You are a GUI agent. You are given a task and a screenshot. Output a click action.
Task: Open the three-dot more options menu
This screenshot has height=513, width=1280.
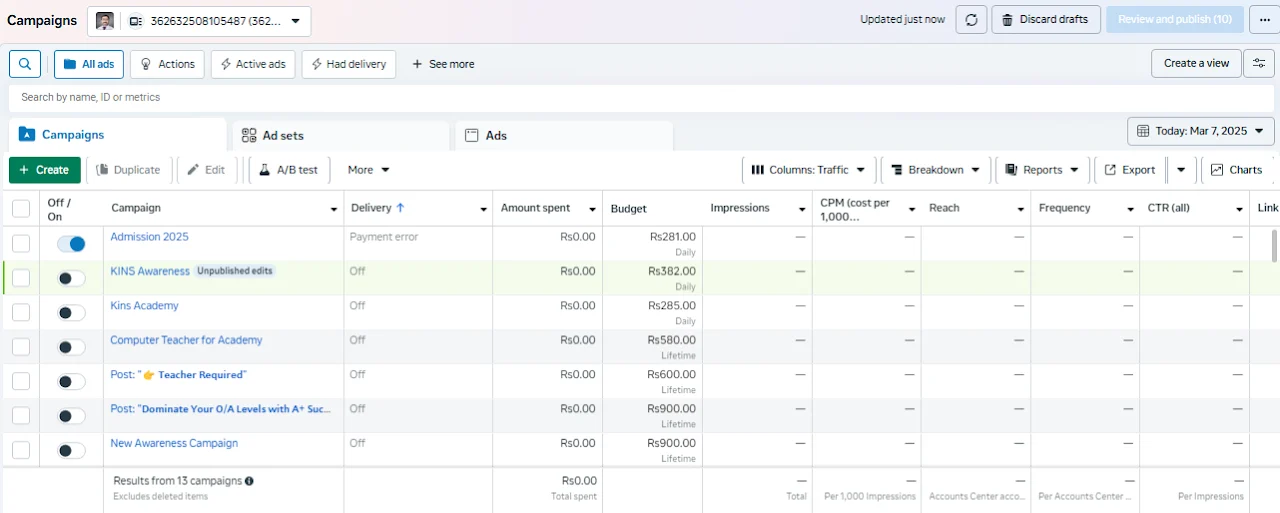(1265, 20)
